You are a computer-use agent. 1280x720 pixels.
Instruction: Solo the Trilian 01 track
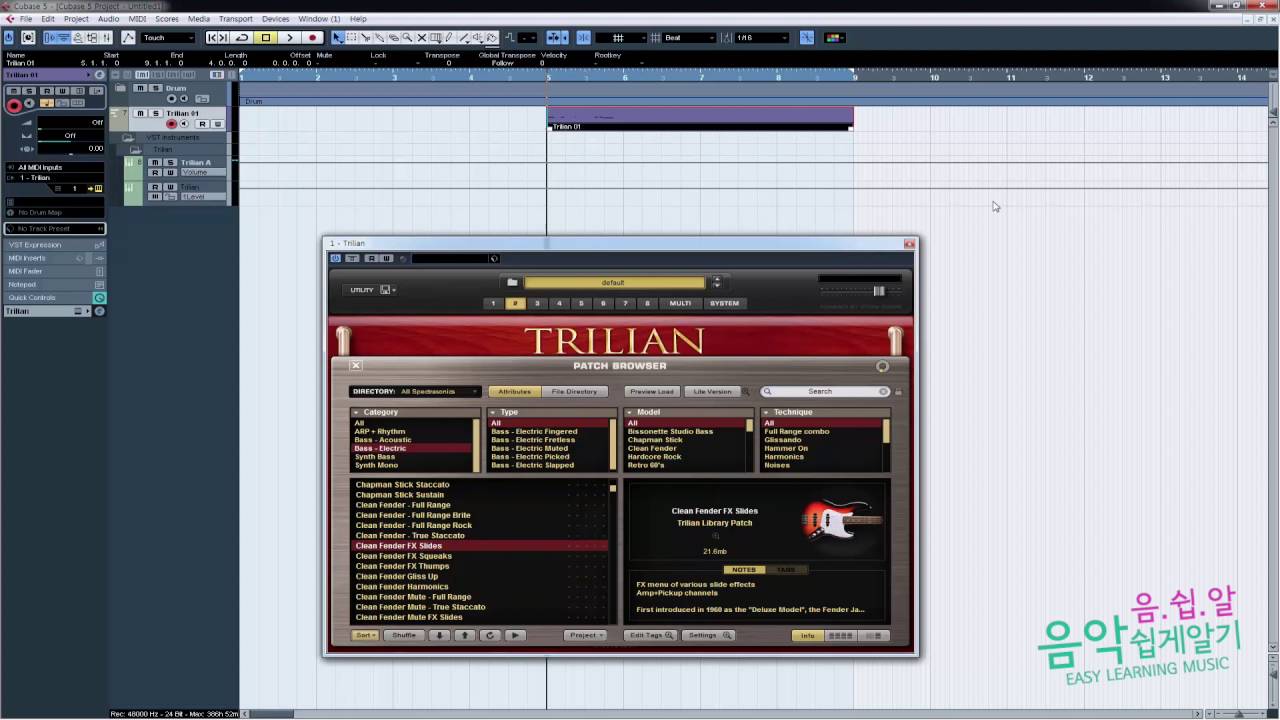[154, 113]
